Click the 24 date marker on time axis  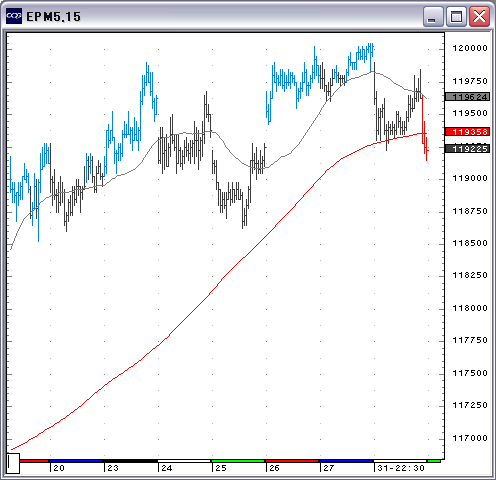167,468
